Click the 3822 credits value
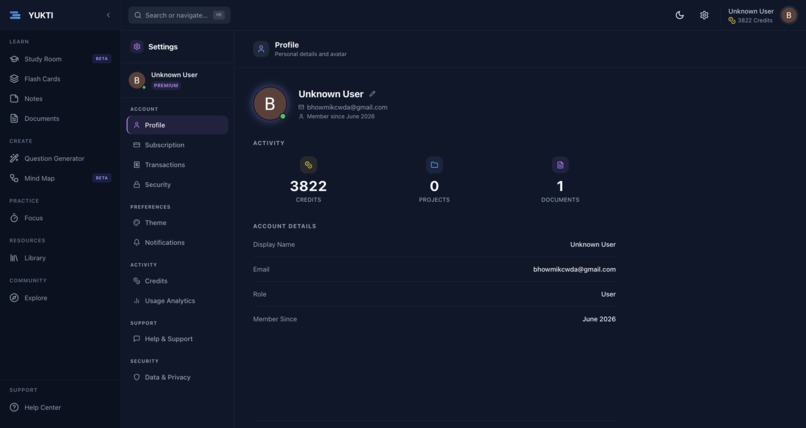 tap(308, 186)
